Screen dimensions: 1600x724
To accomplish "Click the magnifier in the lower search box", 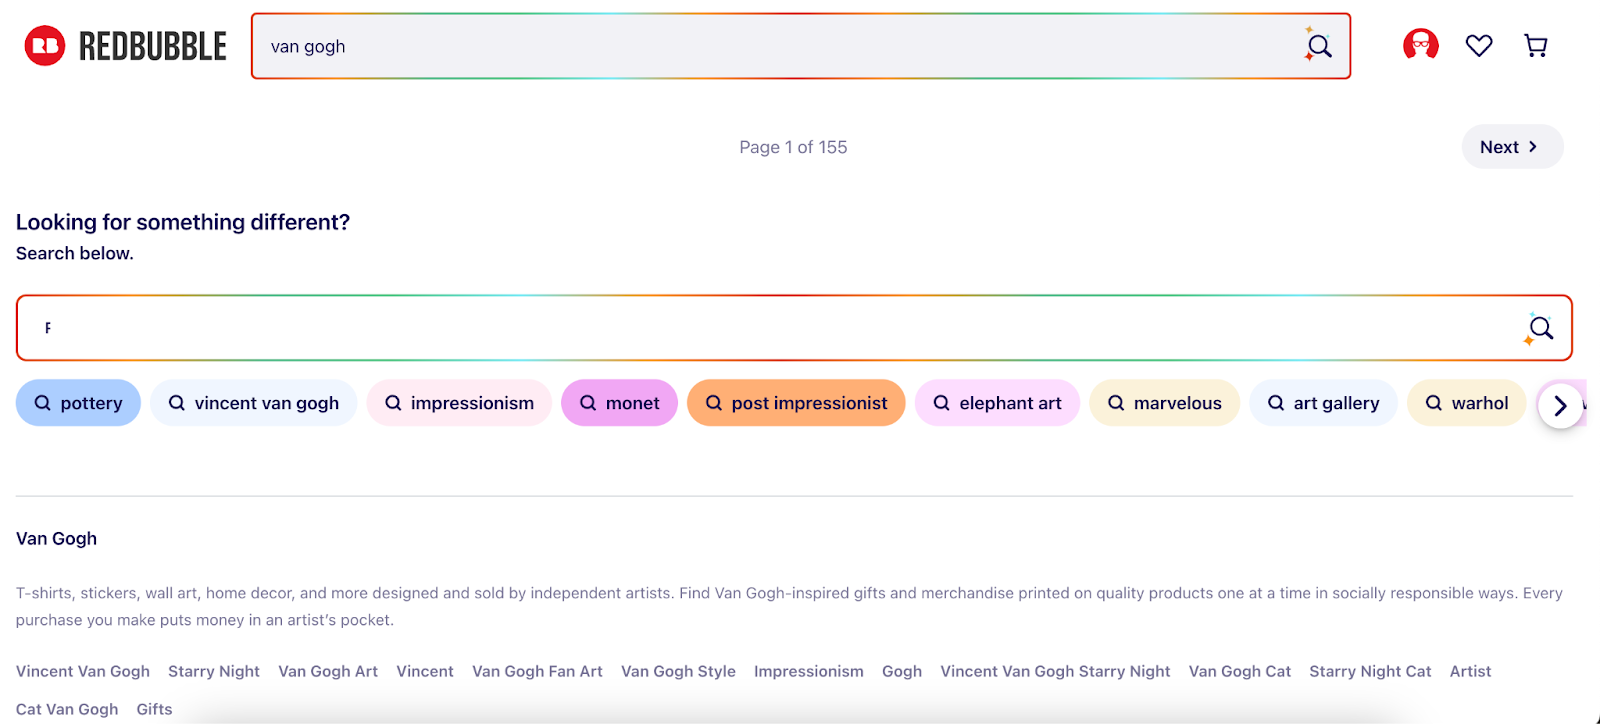I will [1540, 328].
